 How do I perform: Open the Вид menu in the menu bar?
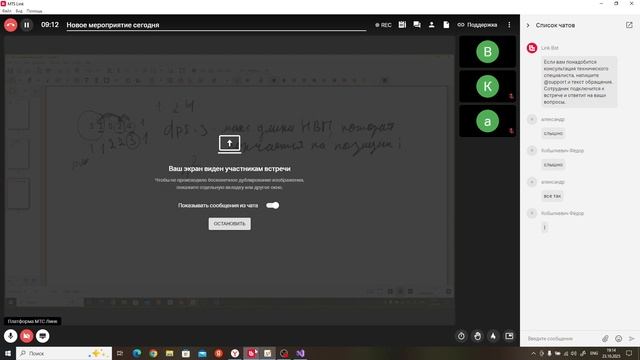(x=19, y=11)
